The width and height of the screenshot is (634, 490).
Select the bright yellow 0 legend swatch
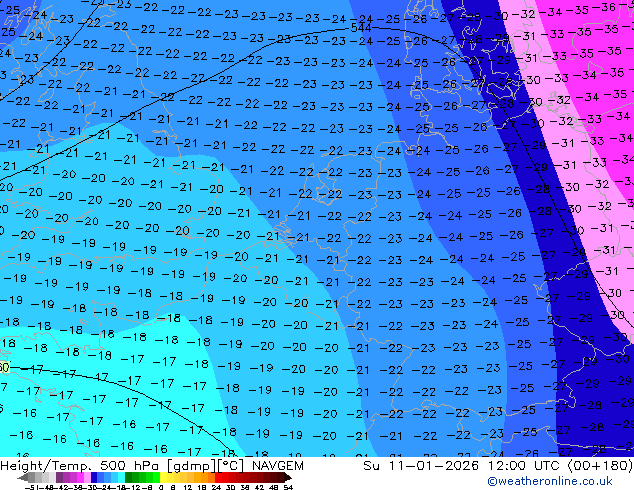(x=163, y=477)
